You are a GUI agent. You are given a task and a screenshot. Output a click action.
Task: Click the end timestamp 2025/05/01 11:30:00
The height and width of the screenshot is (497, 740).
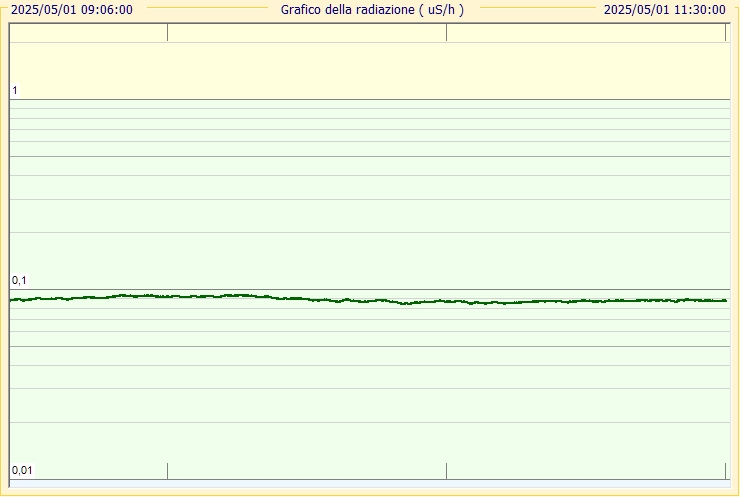tap(664, 9)
